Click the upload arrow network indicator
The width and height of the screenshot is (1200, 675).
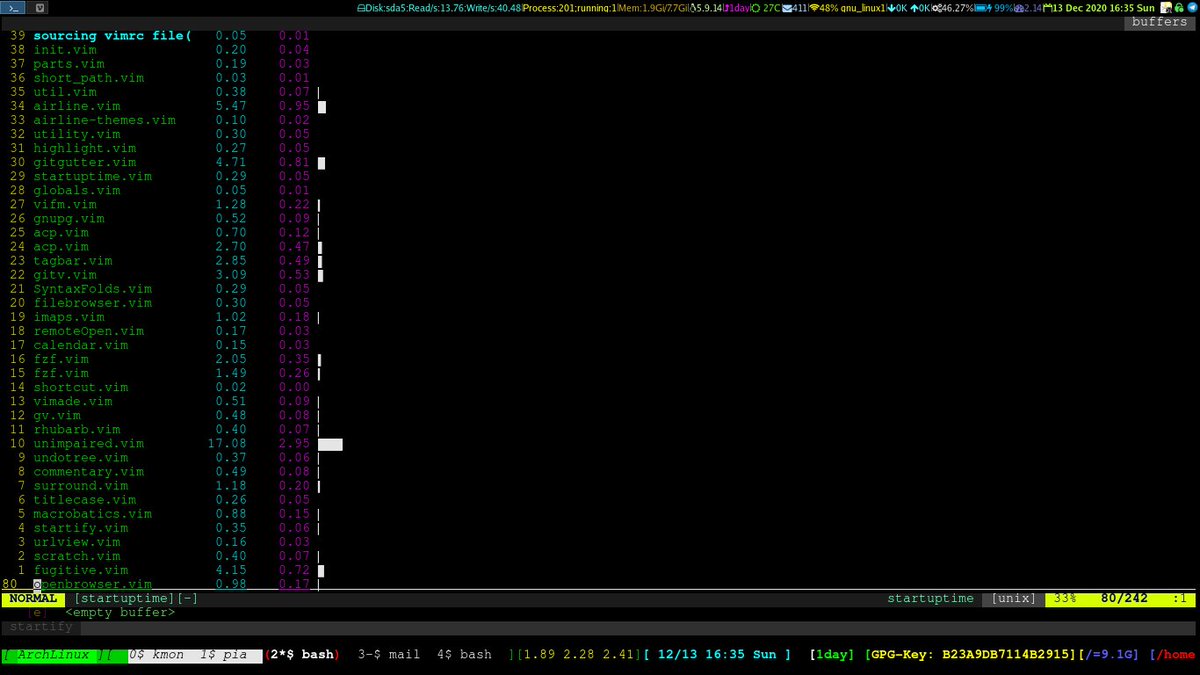point(914,8)
